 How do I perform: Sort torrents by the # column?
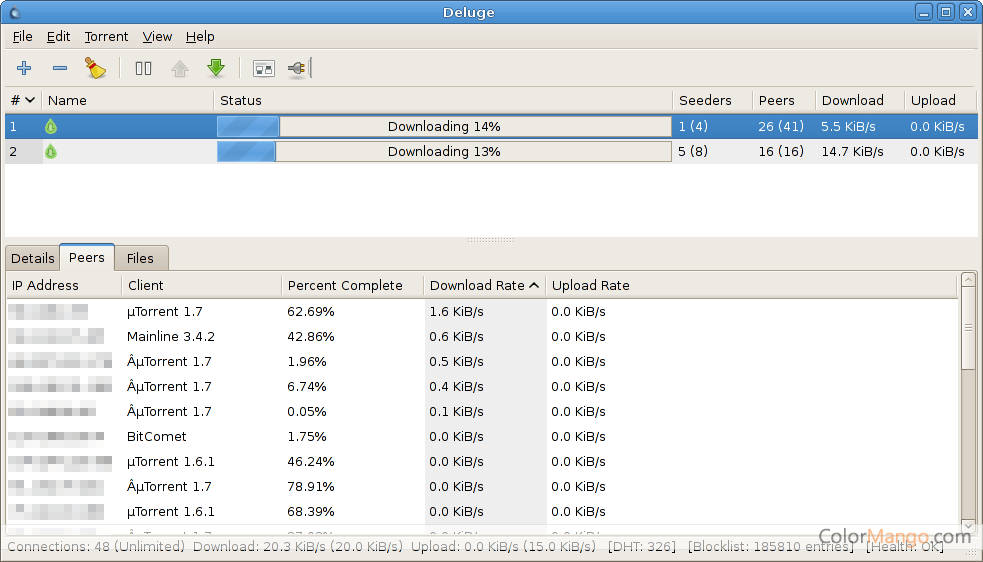point(23,100)
